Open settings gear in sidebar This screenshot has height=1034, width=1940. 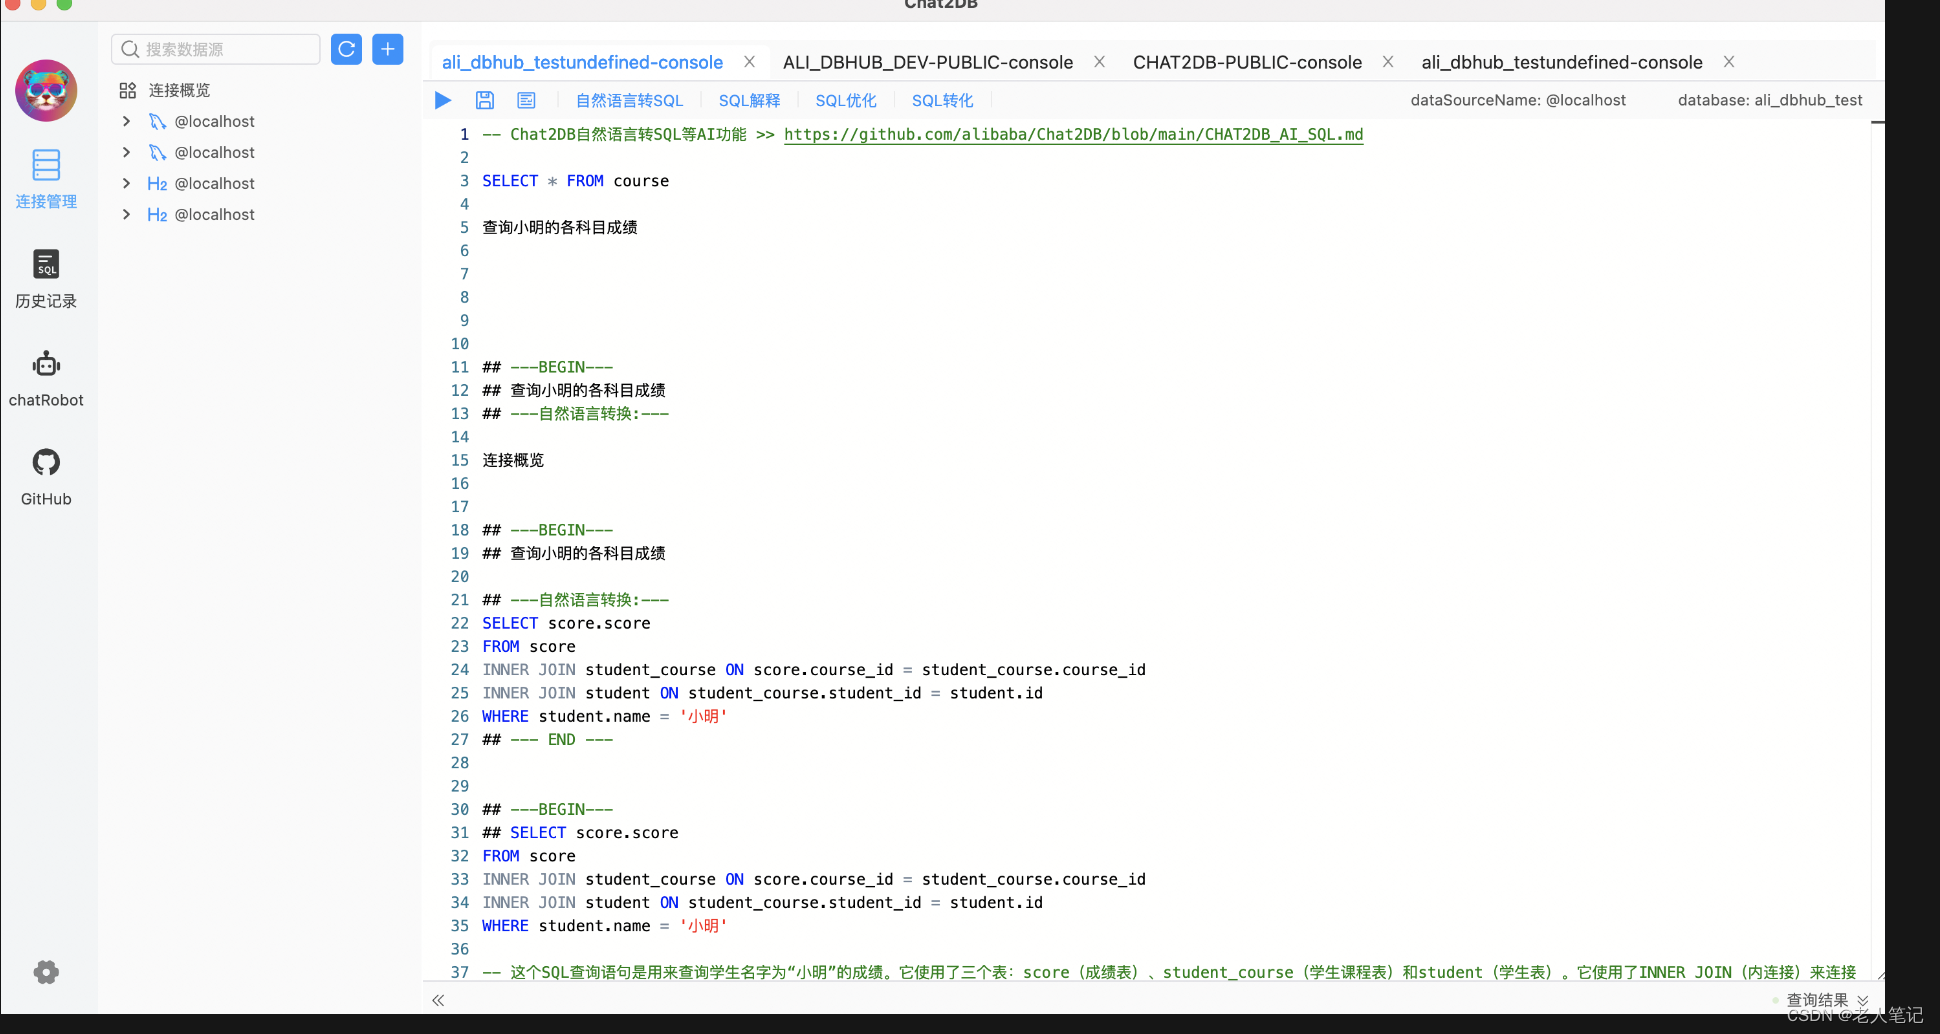(x=46, y=972)
